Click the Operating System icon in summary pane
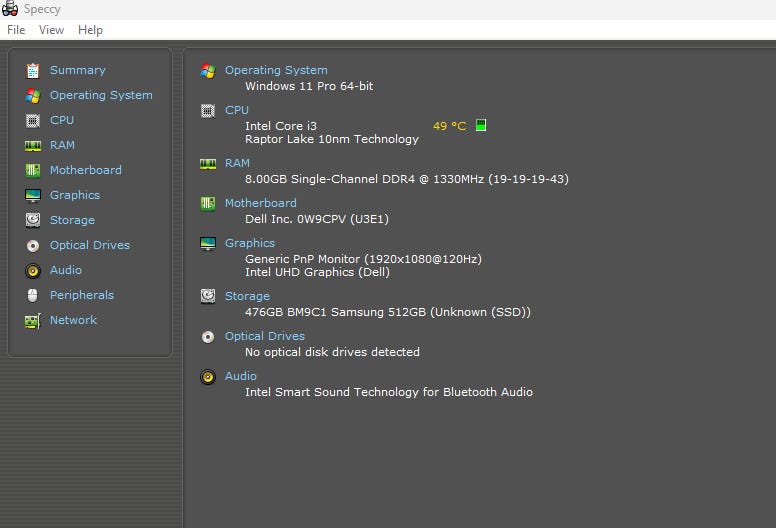This screenshot has width=776, height=528. [x=208, y=71]
